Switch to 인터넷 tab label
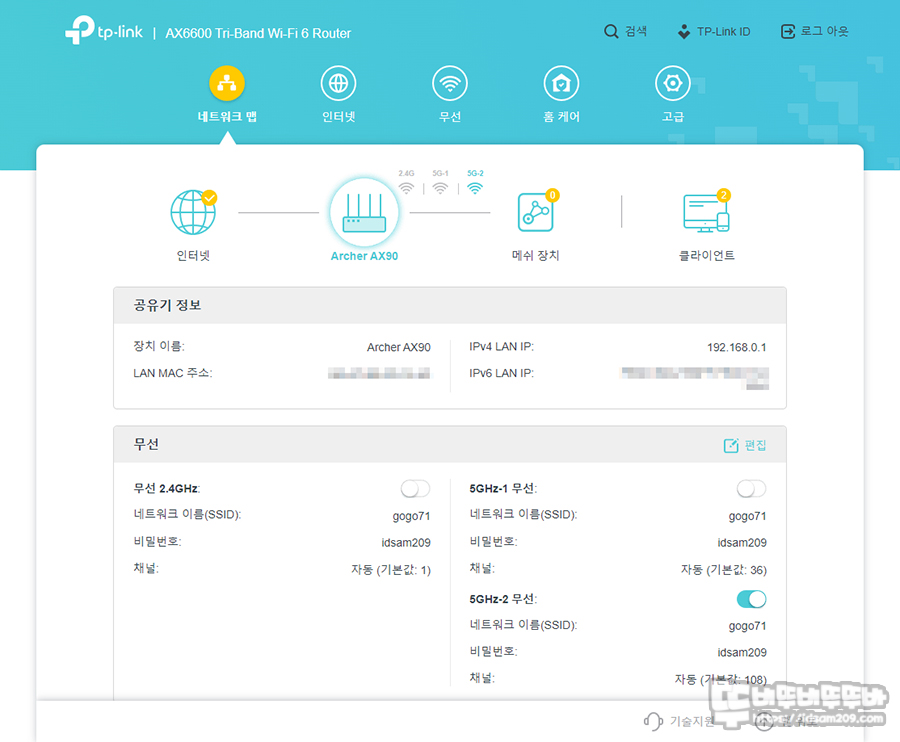This screenshot has height=742, width=900. coord(338,116)
